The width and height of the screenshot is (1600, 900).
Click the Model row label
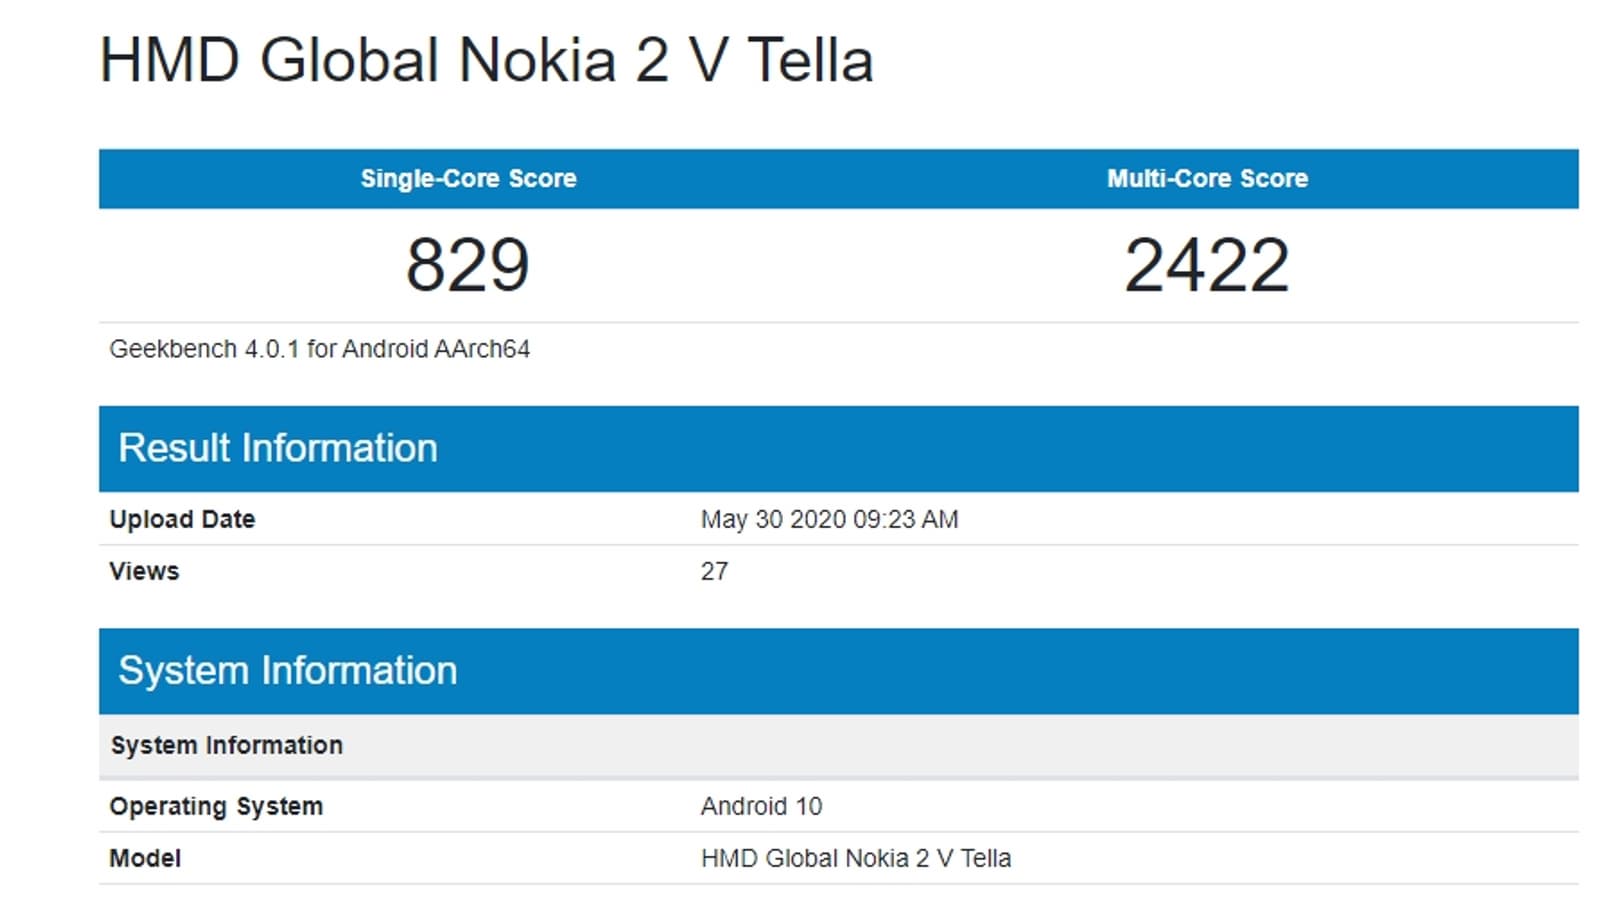point(145,858)
